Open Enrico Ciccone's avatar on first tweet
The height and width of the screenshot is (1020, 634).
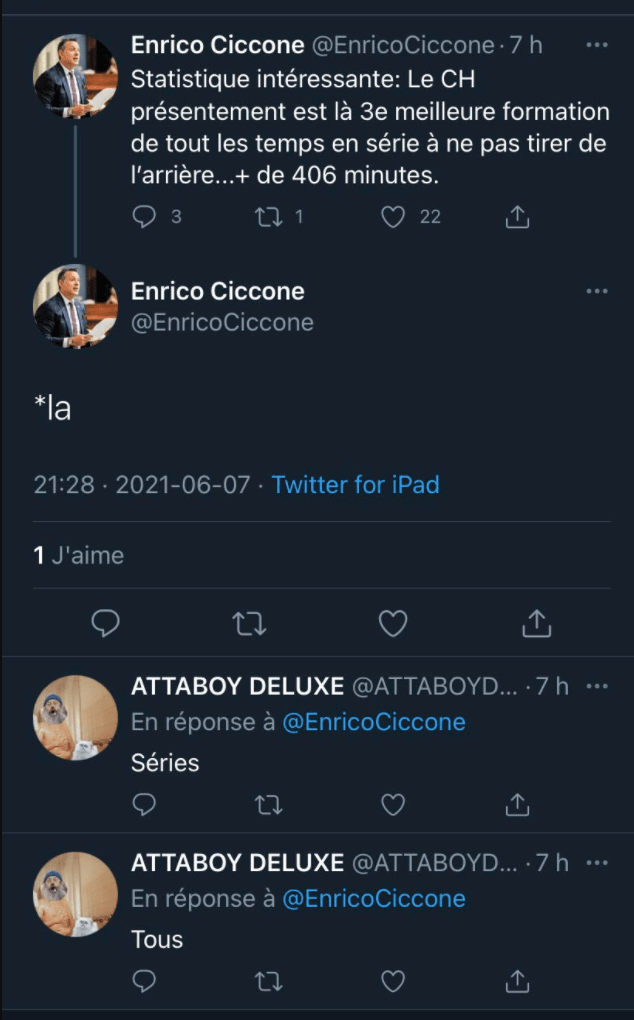point(75,76)
